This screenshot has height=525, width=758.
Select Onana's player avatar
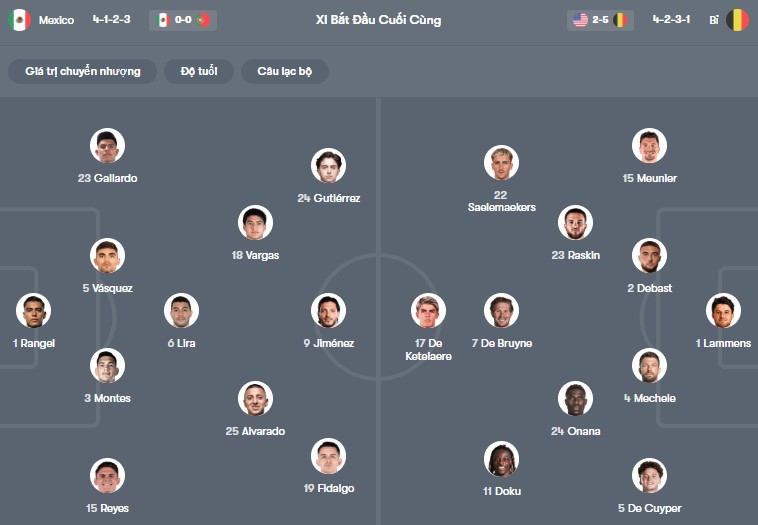click(x=575, y=399)
